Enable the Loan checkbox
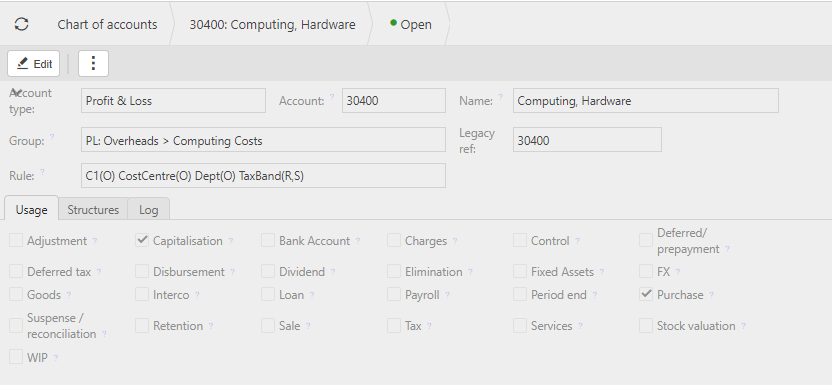The width and height of the screenshot is (832, 385). [267, 294]
